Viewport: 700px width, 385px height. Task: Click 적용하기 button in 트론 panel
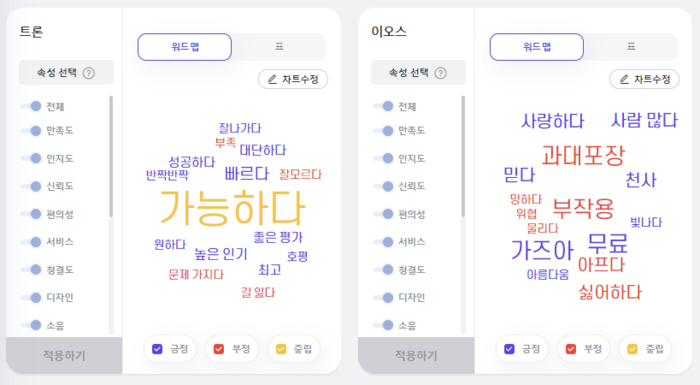64,356
